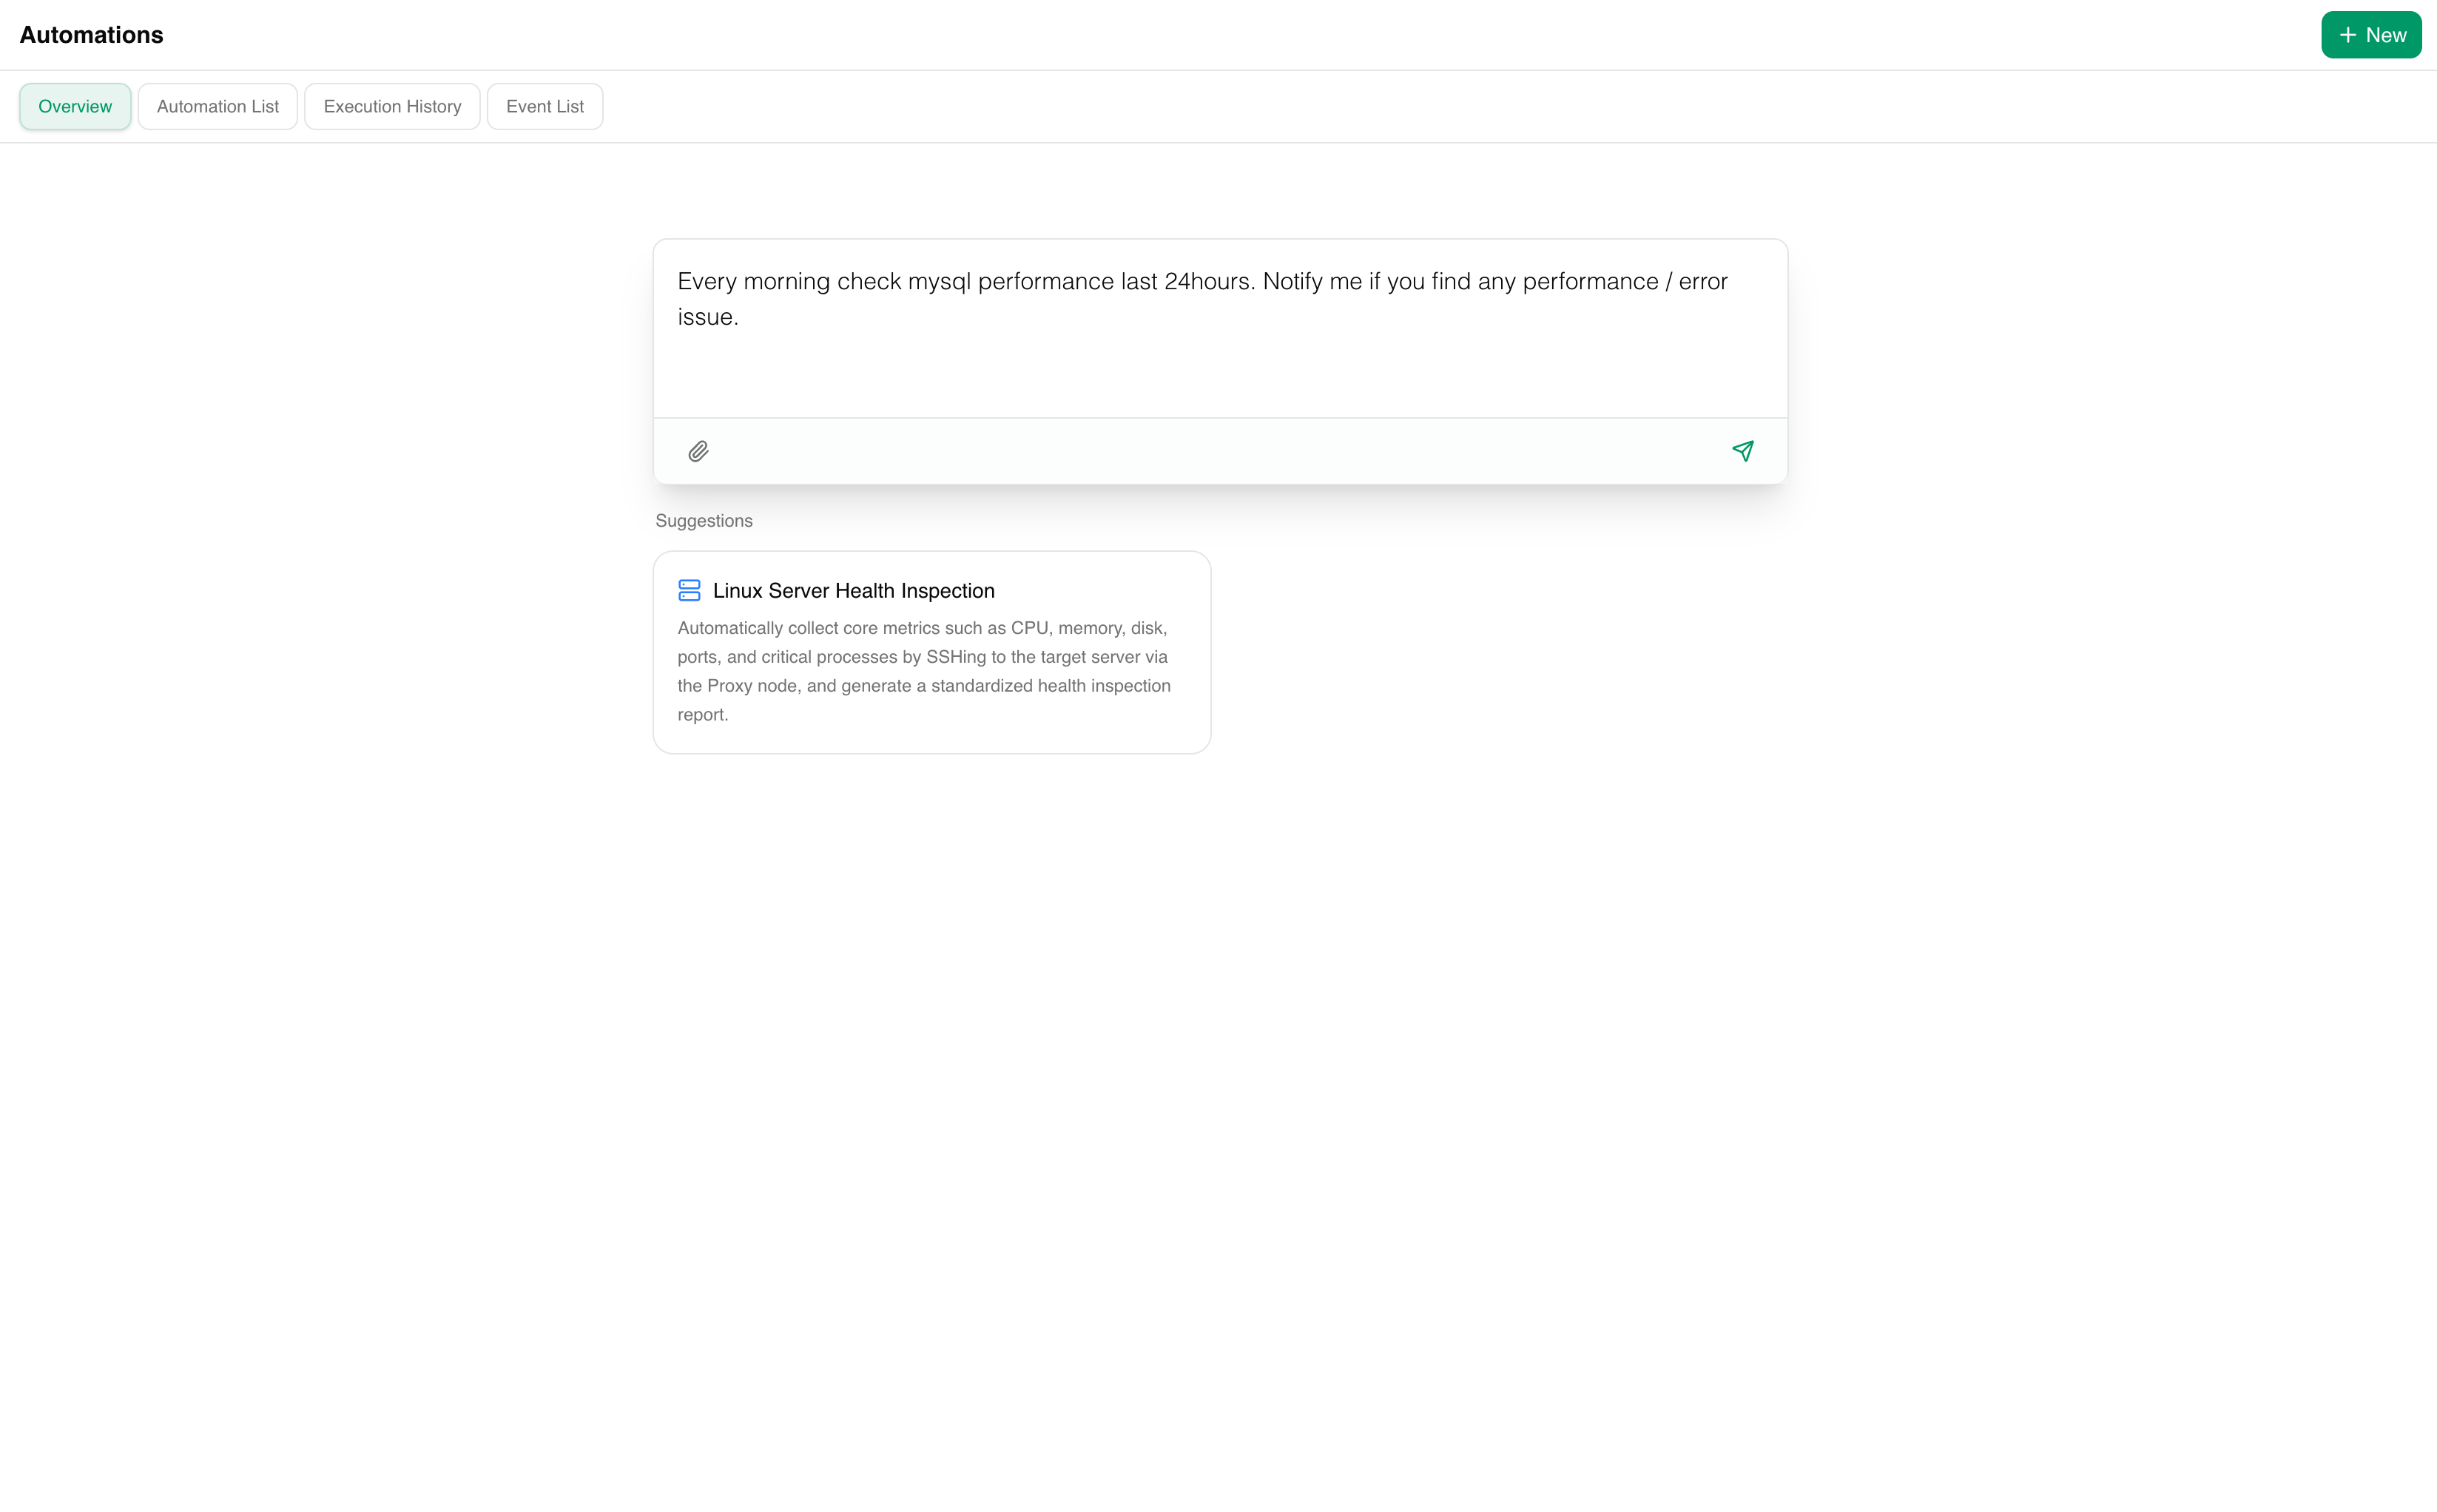Click the prompt box bottom toolbar area
Image resolution: width=2437 pixels, height=1512 pixels.
coord(1219,451)
